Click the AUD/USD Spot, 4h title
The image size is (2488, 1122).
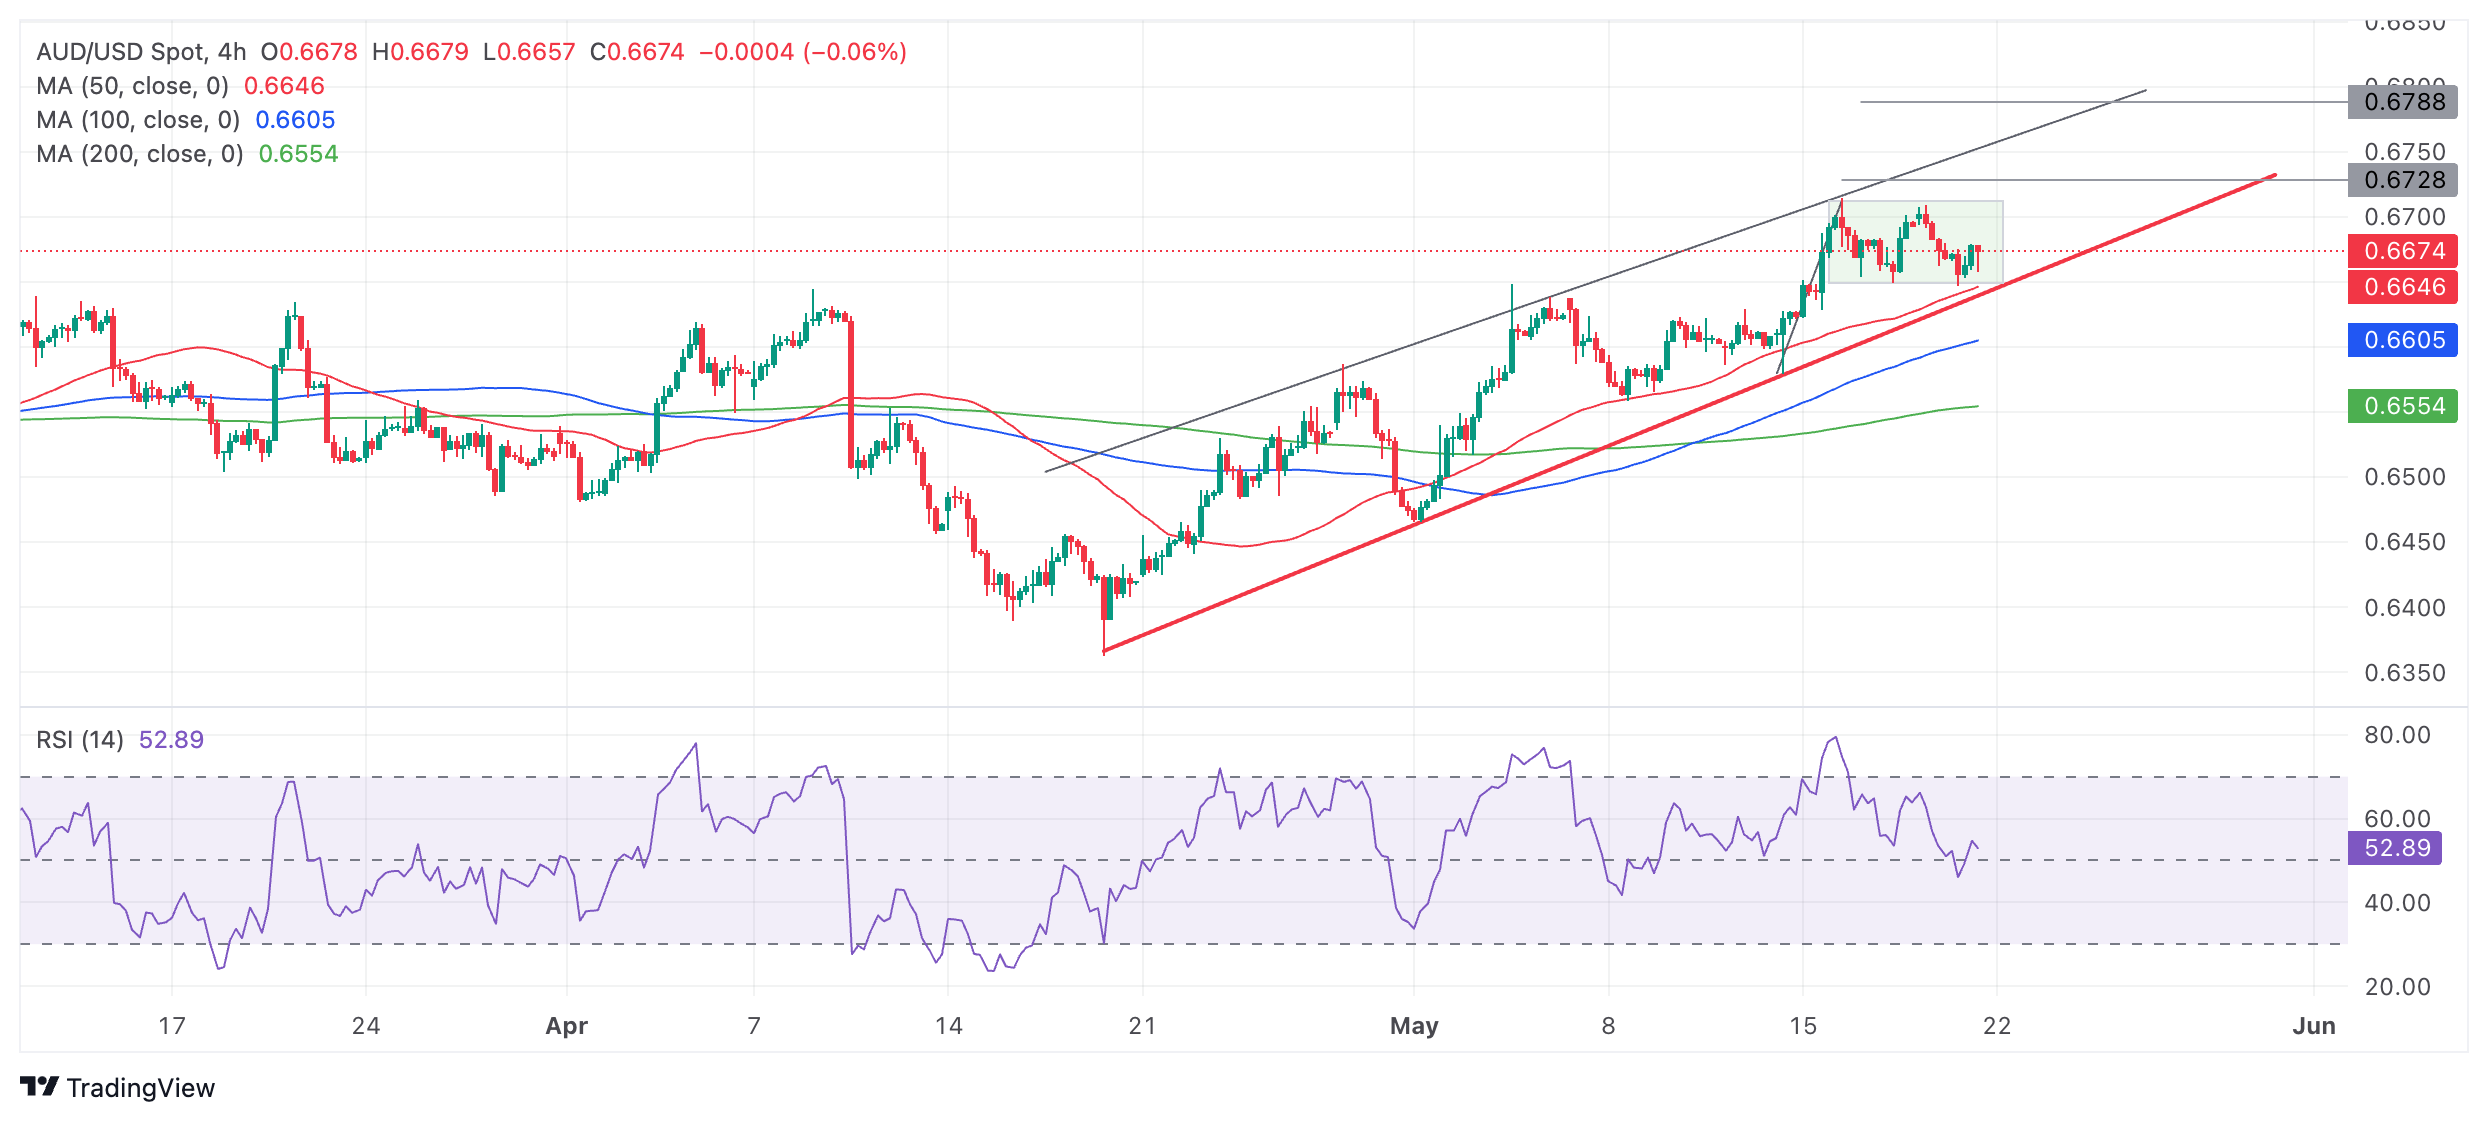(141, 51)
